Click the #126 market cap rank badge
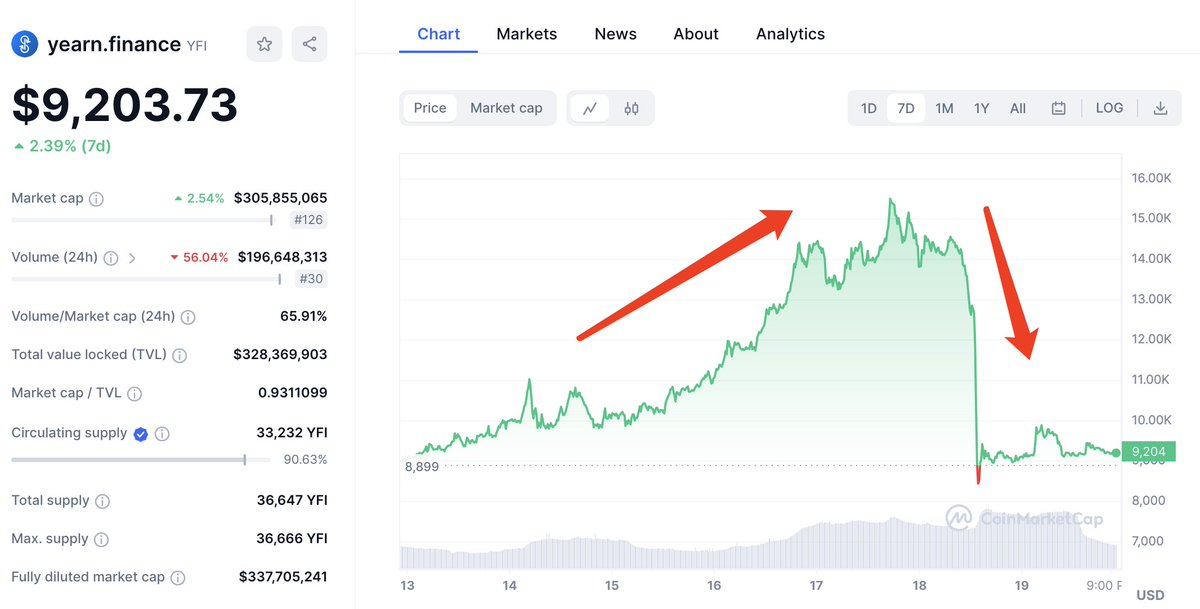 [308, 220]
